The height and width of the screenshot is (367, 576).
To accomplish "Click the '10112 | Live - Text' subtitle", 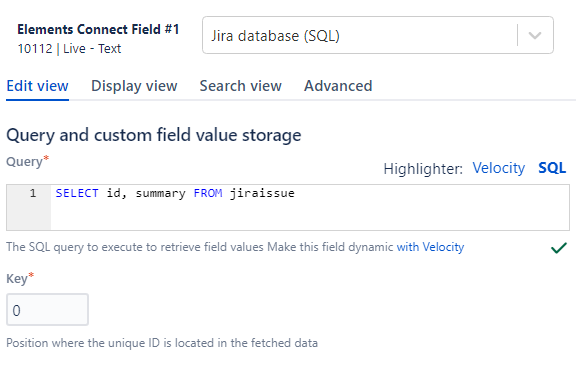I will tap(69, 48).
